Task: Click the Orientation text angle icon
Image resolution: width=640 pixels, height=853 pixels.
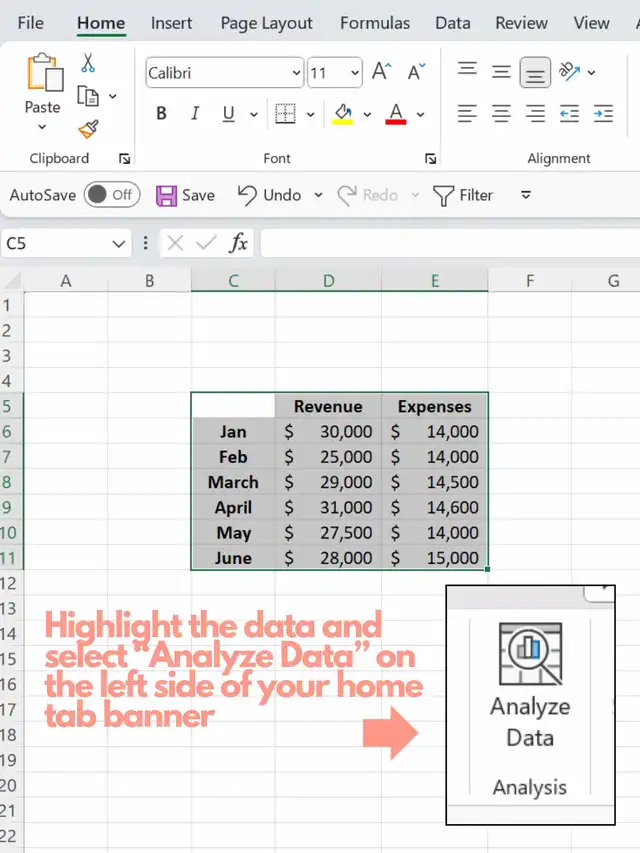Action: point(570,71)
